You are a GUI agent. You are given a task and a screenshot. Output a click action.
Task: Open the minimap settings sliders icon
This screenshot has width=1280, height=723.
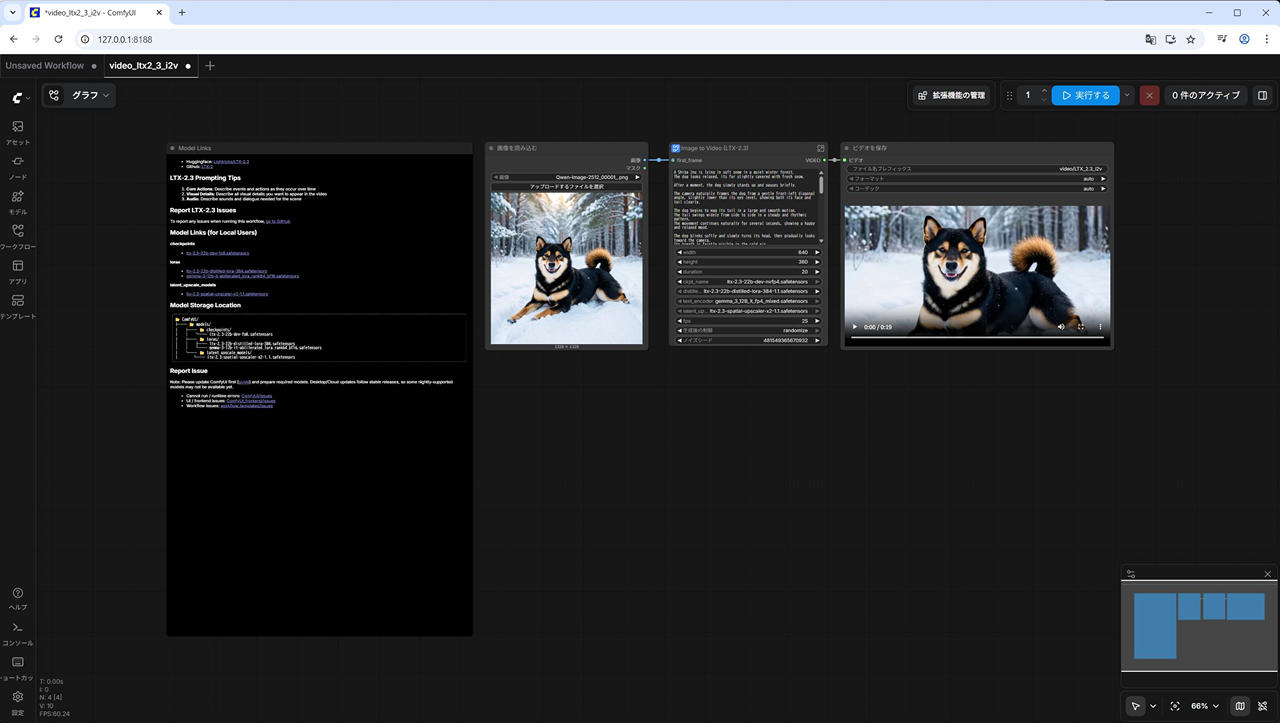[1131, 574]
